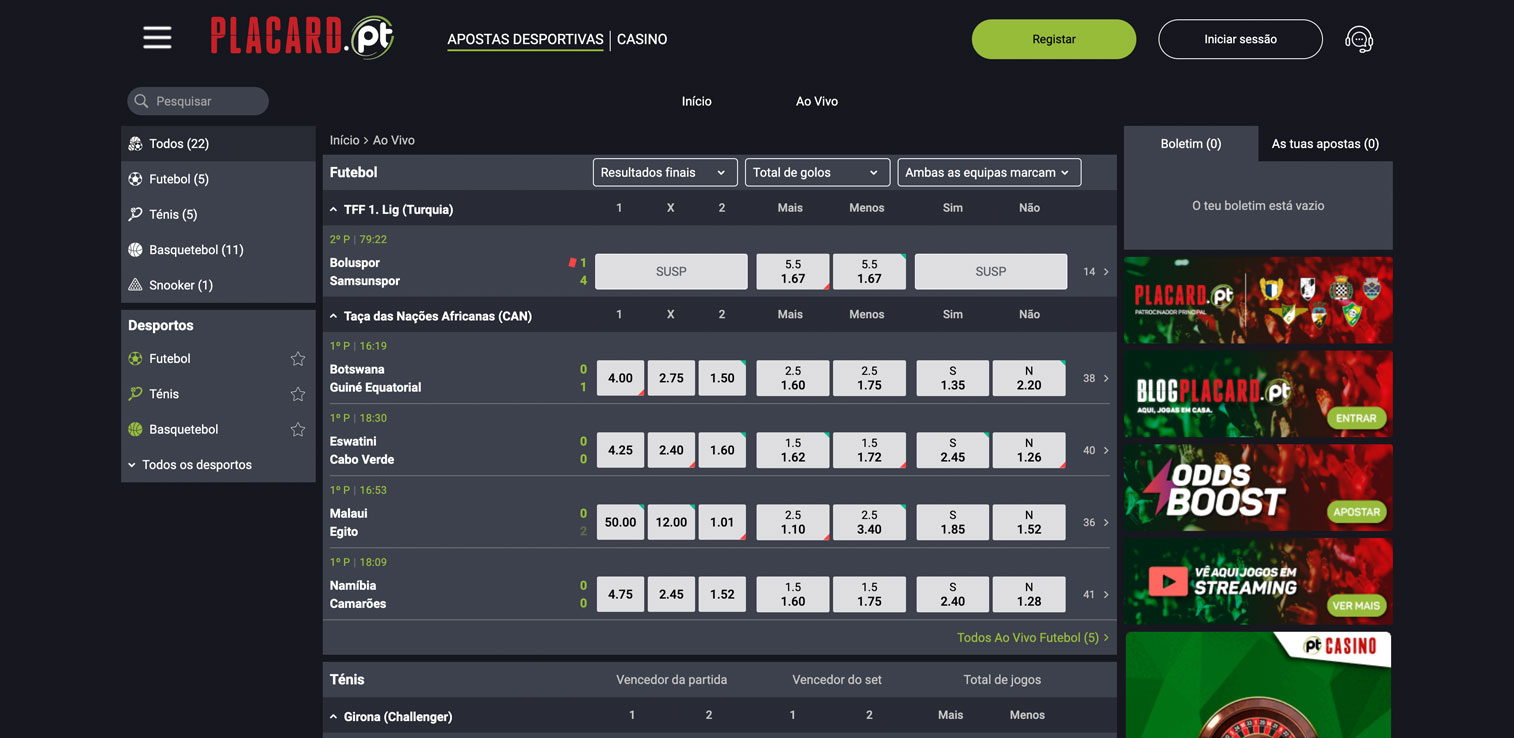Click the Desportos Ténis green icon

136,394
